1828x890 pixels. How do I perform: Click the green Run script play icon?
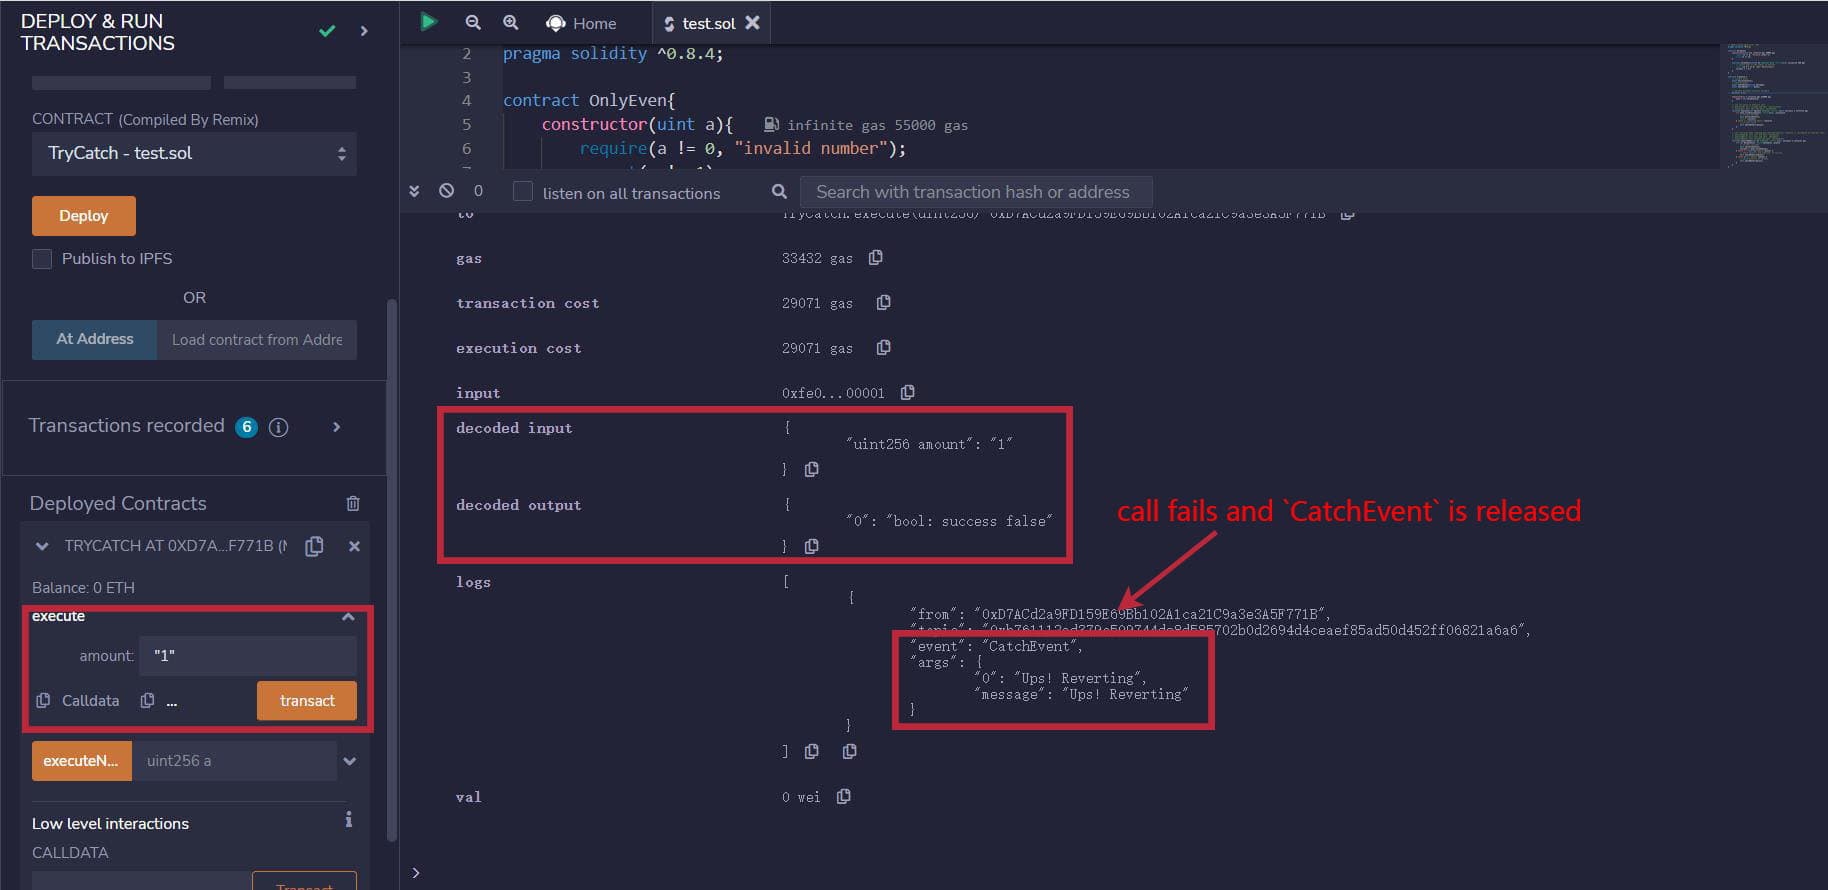point(428,22)
